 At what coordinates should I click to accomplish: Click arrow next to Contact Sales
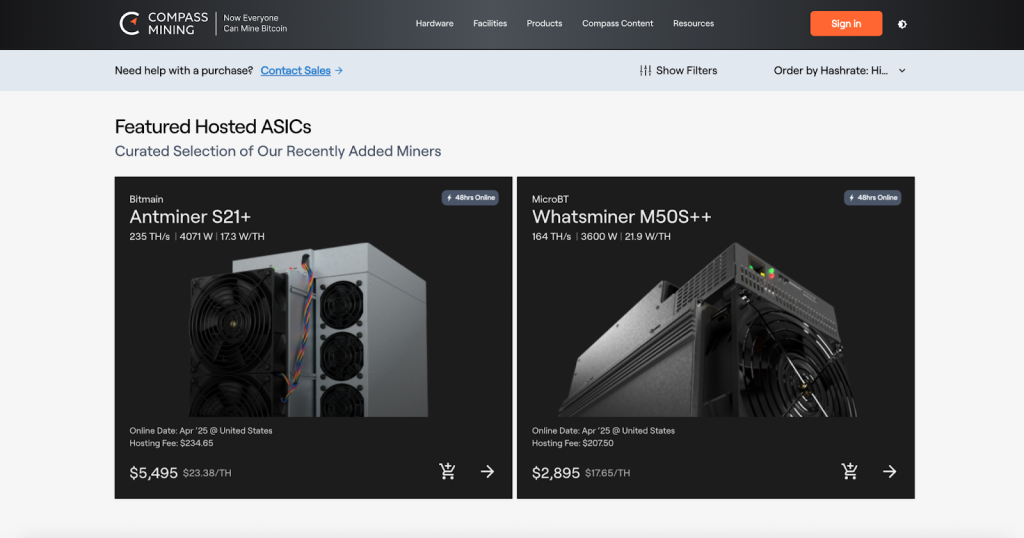pyautogui.click(x=339, y=71)
